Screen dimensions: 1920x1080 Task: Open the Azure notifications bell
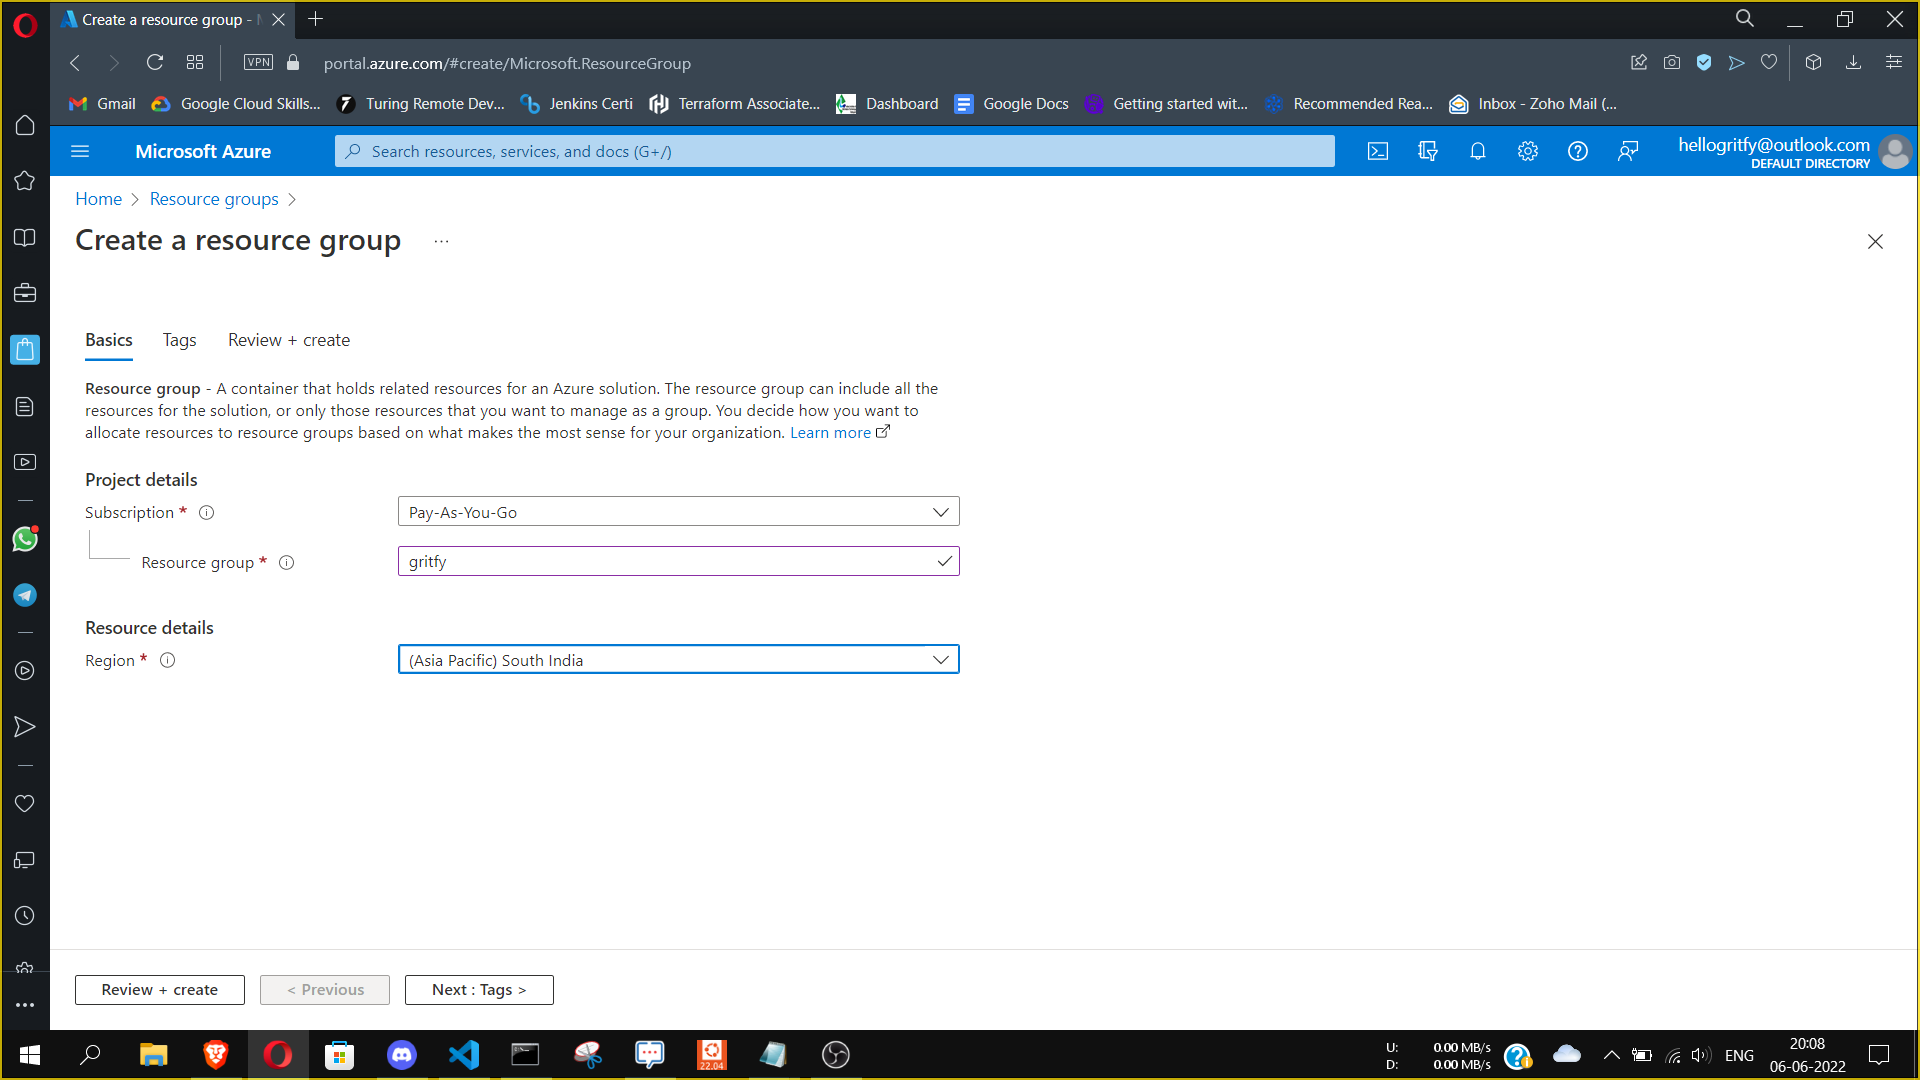point(1477,151)
